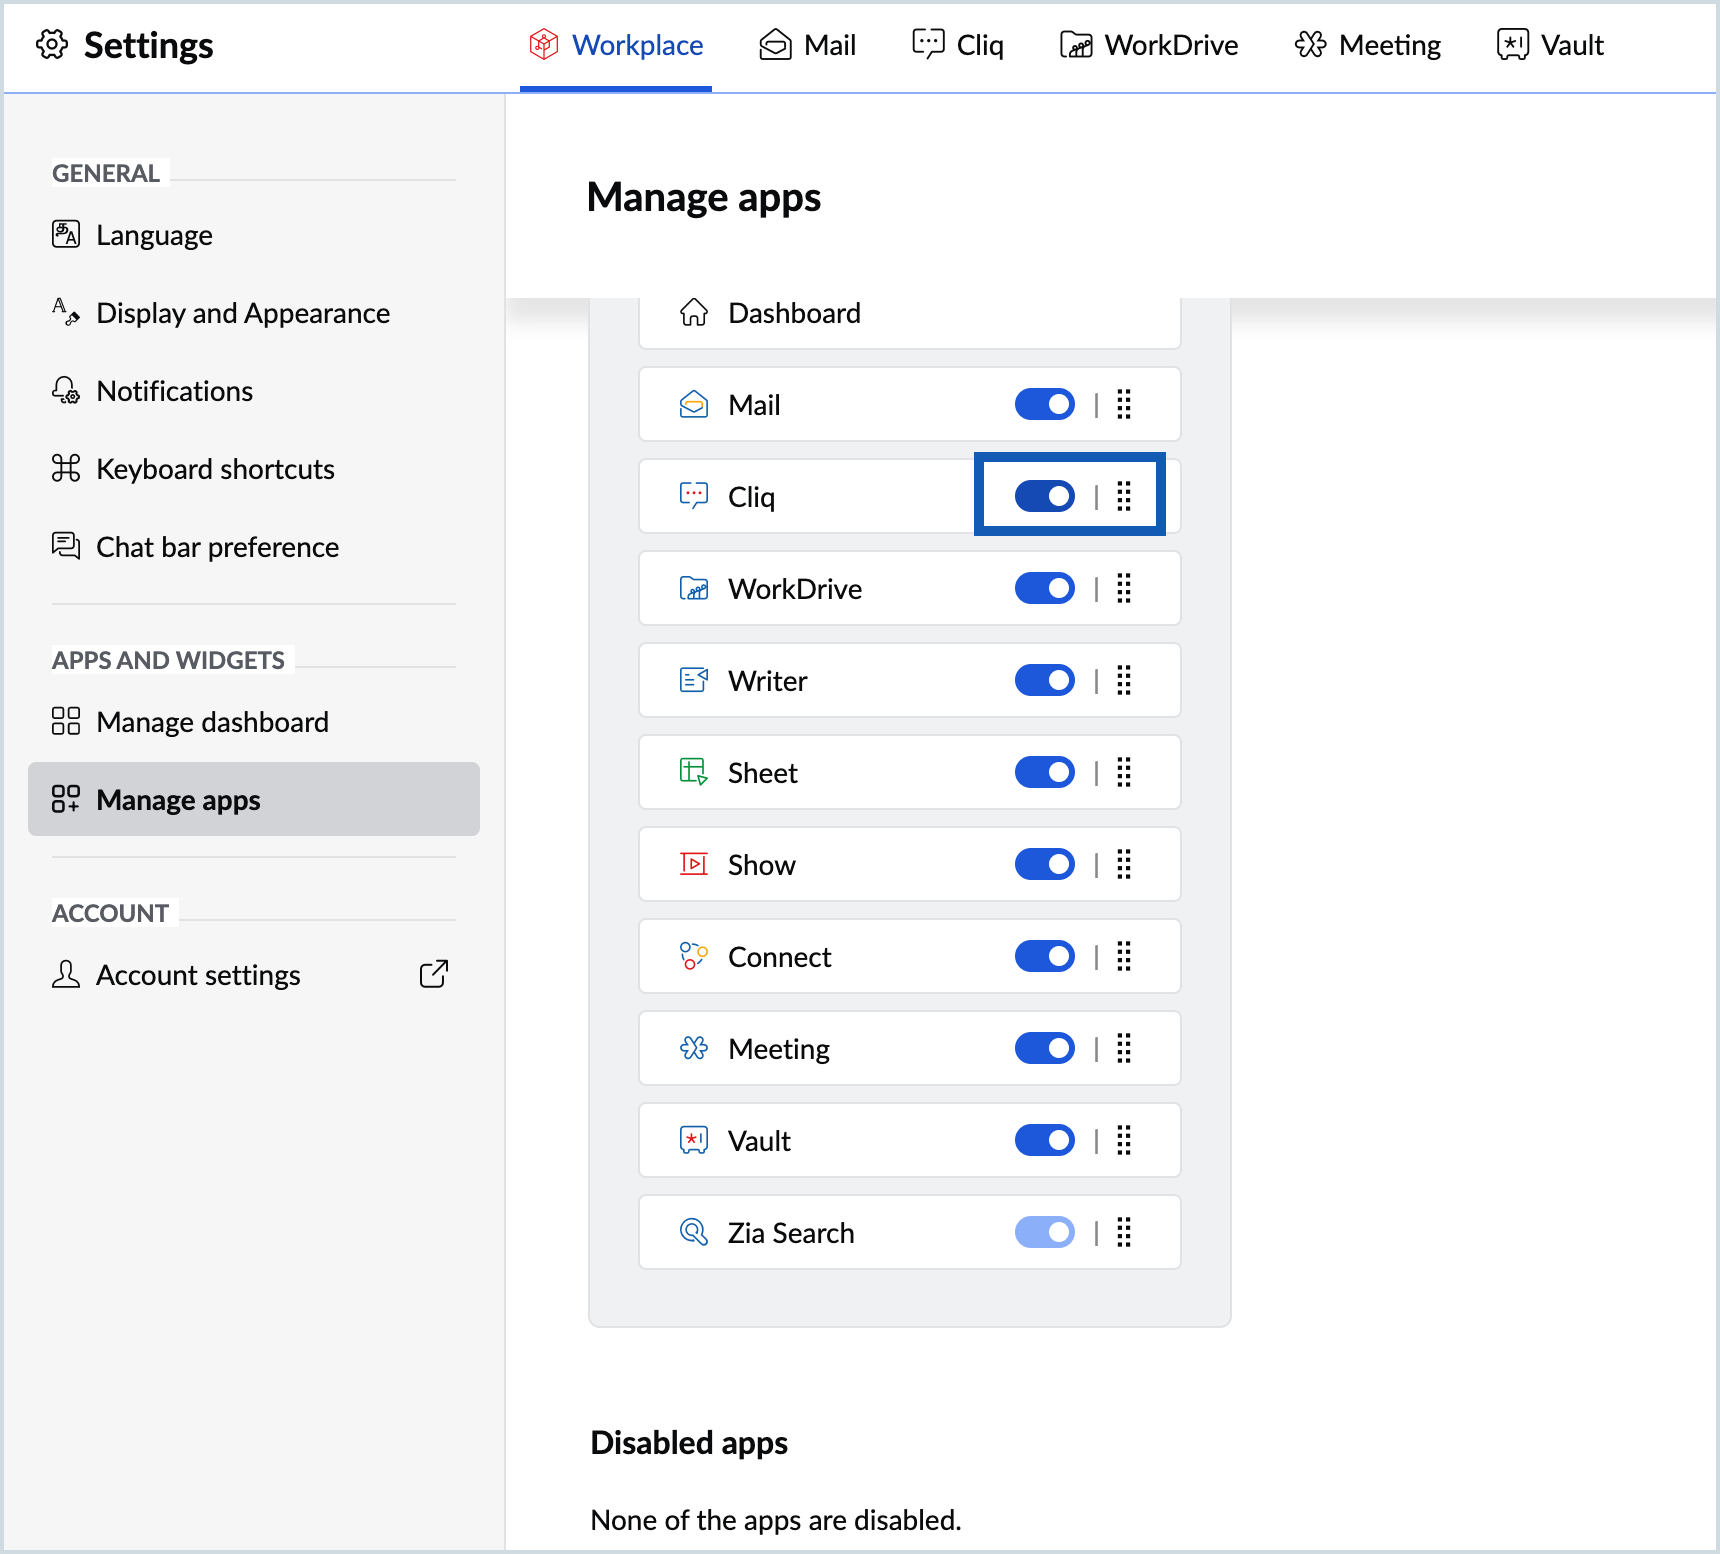The width and height of the screenshot is (1720, 1554).
Task: Turn off the WorkDrive toggle
Action: pyautogui.click(x=1045, y=589)
